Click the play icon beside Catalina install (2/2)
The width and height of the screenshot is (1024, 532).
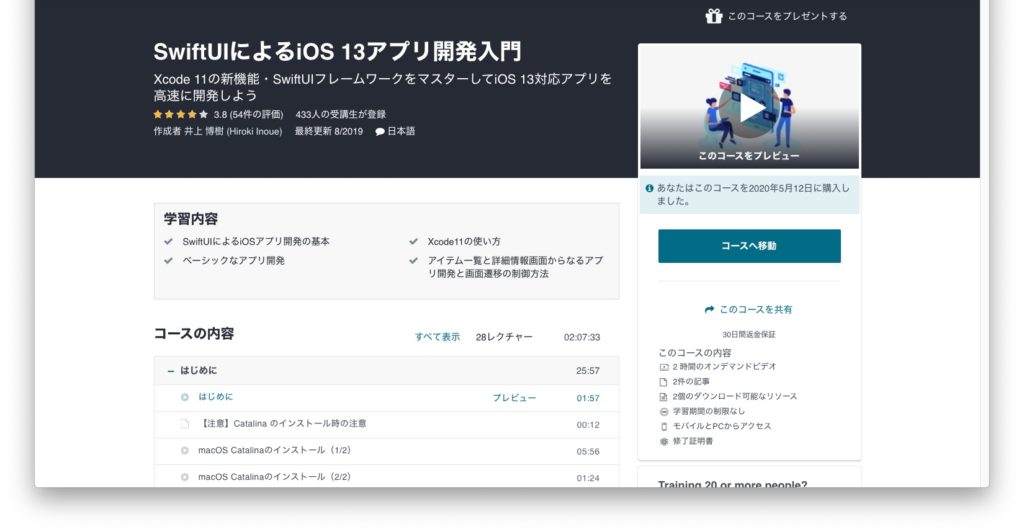point(185,478)
